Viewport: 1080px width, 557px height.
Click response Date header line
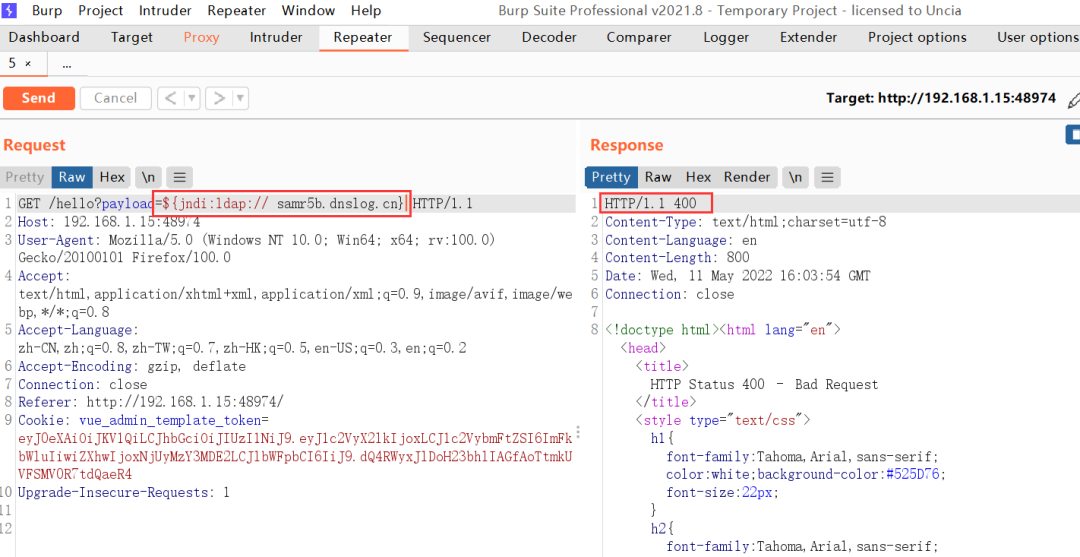point(737,275)
